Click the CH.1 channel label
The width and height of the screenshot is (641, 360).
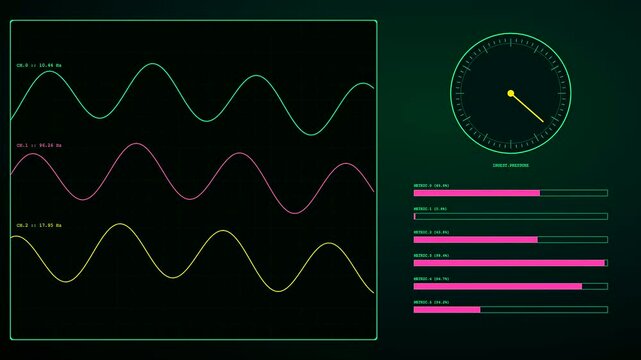[39, 145]
